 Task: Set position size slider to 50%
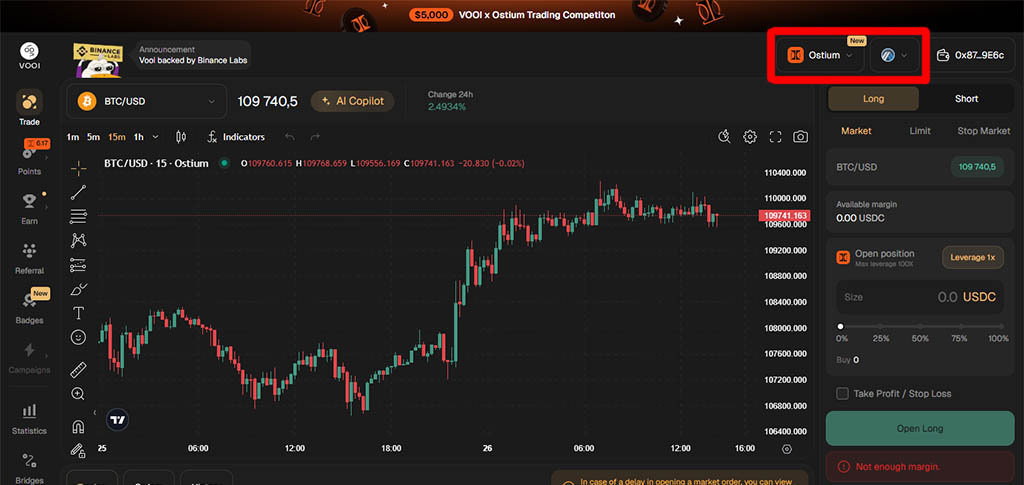(920, 326)
